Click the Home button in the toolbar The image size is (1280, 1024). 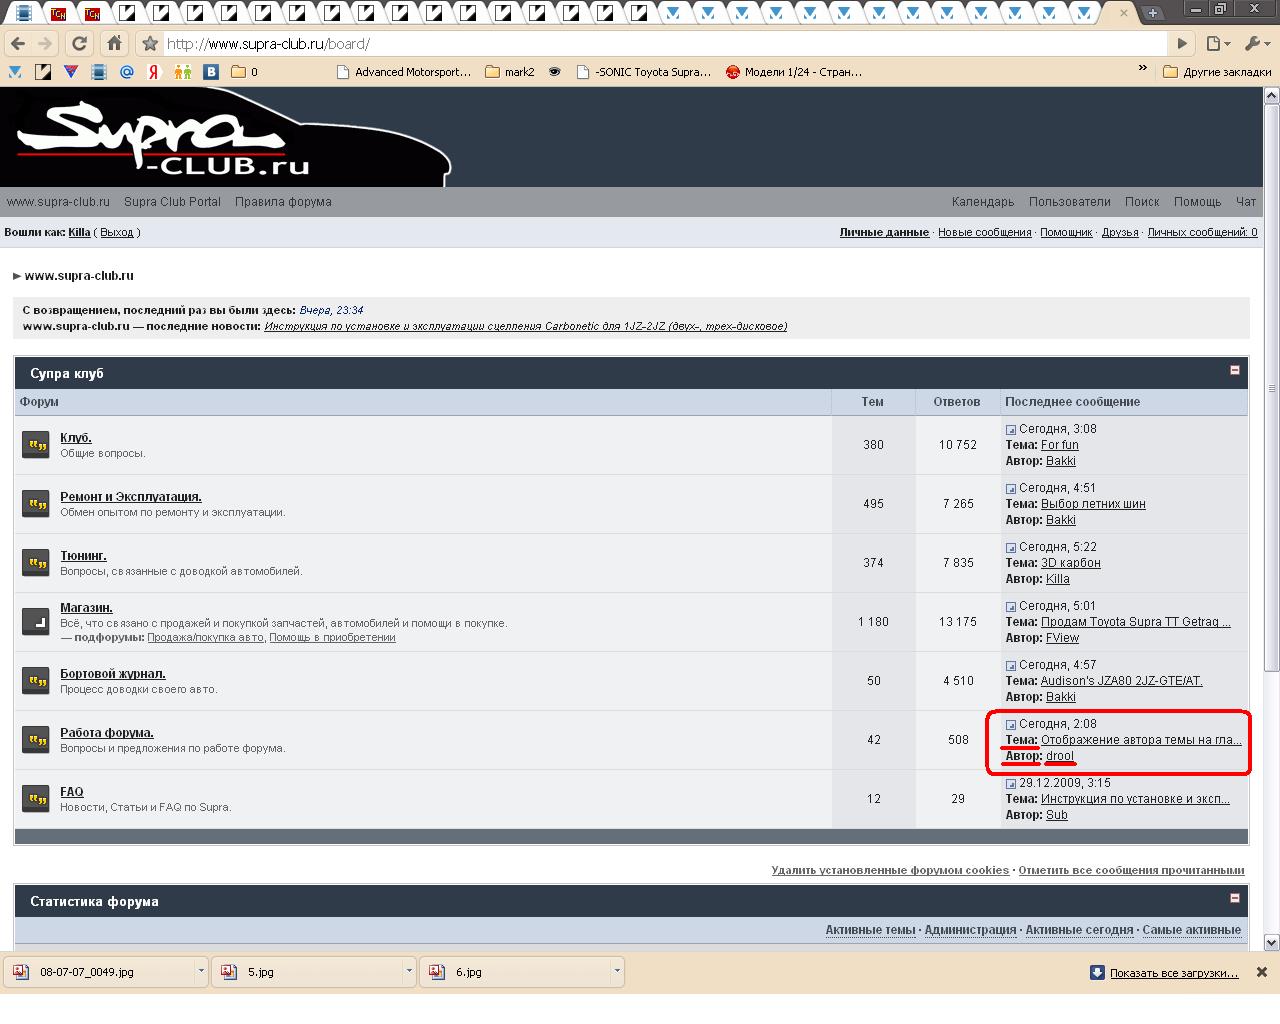pos(114,44)
